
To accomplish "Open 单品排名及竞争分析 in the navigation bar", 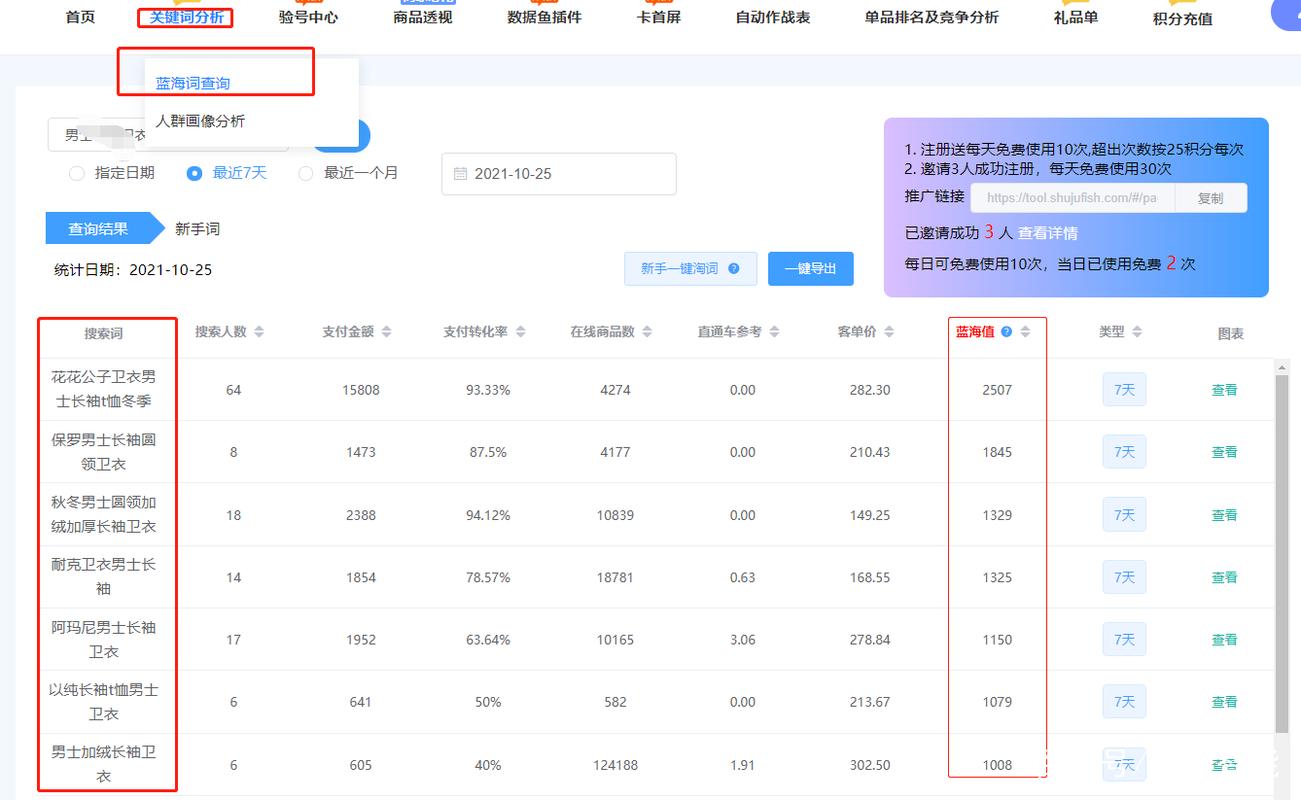I will [x=932, y=17].
